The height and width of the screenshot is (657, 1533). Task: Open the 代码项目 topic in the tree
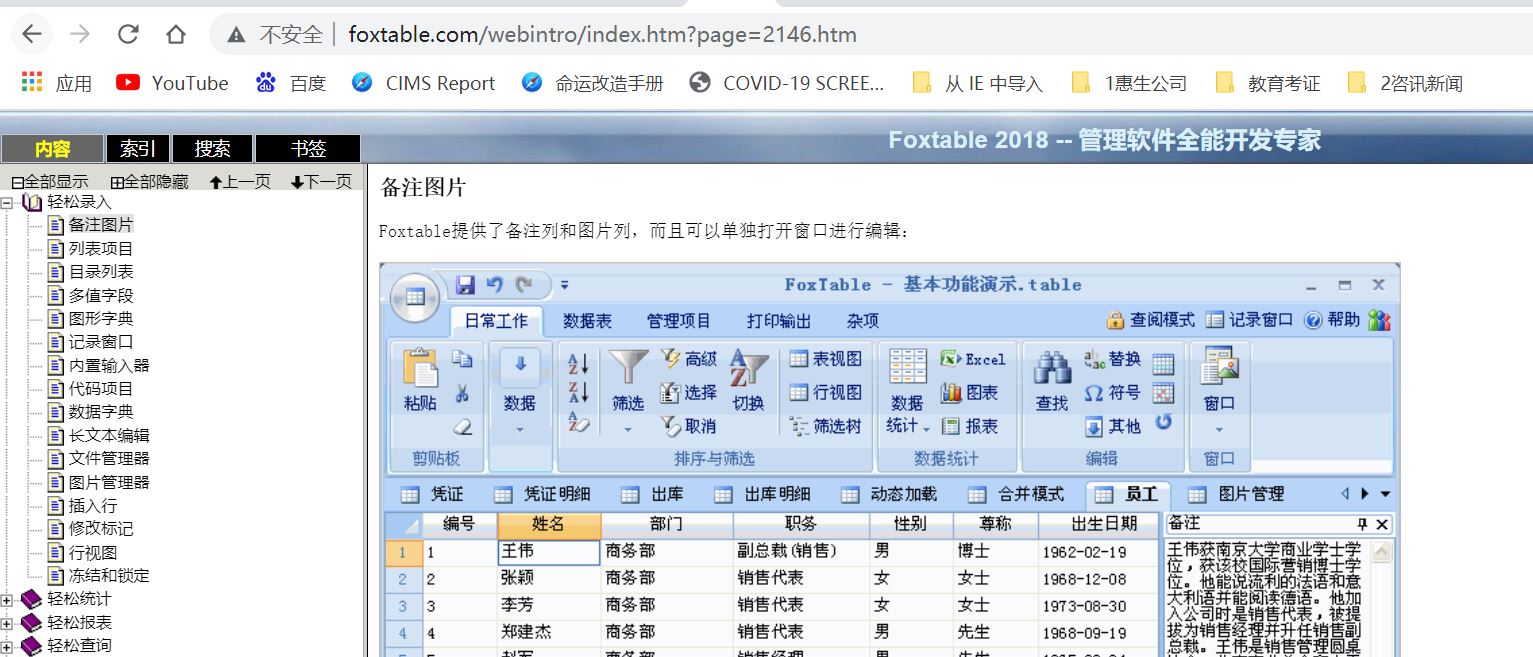[x=100, y=389]
